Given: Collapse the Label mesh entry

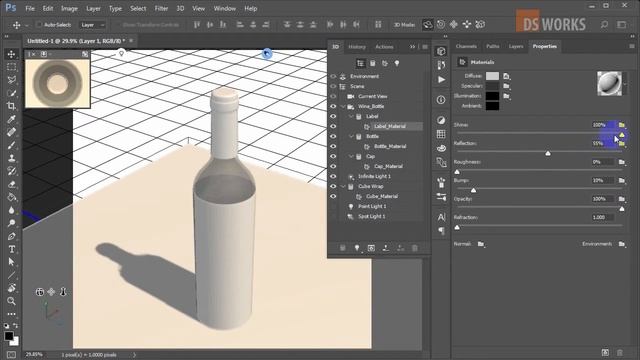Looking at the screenshot, I should 351,116.
